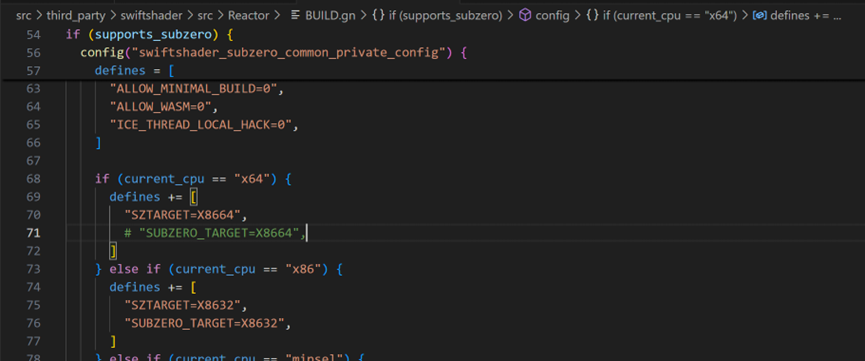Click braces icon before 'if (supports_subzero)' breadcrumb

[378, 16]
